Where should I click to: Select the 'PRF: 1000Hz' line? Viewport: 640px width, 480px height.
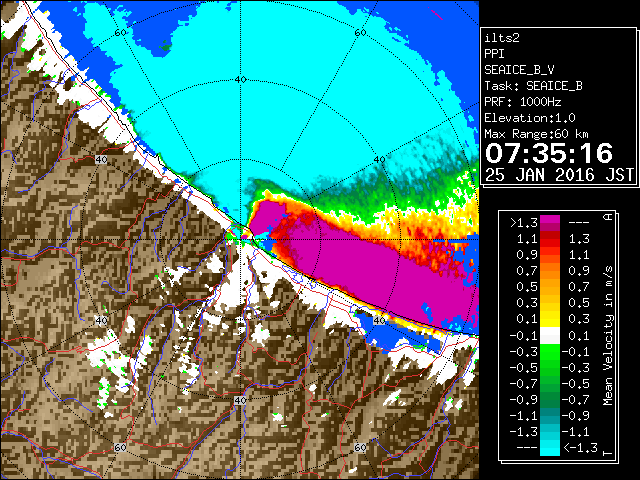click(x=523, y=102)
